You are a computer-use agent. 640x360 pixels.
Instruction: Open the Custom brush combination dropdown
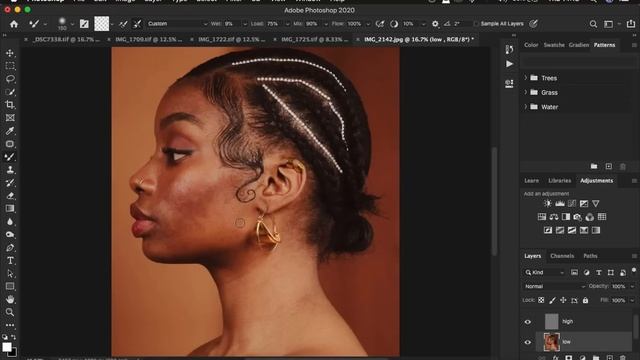click(178, 24)
